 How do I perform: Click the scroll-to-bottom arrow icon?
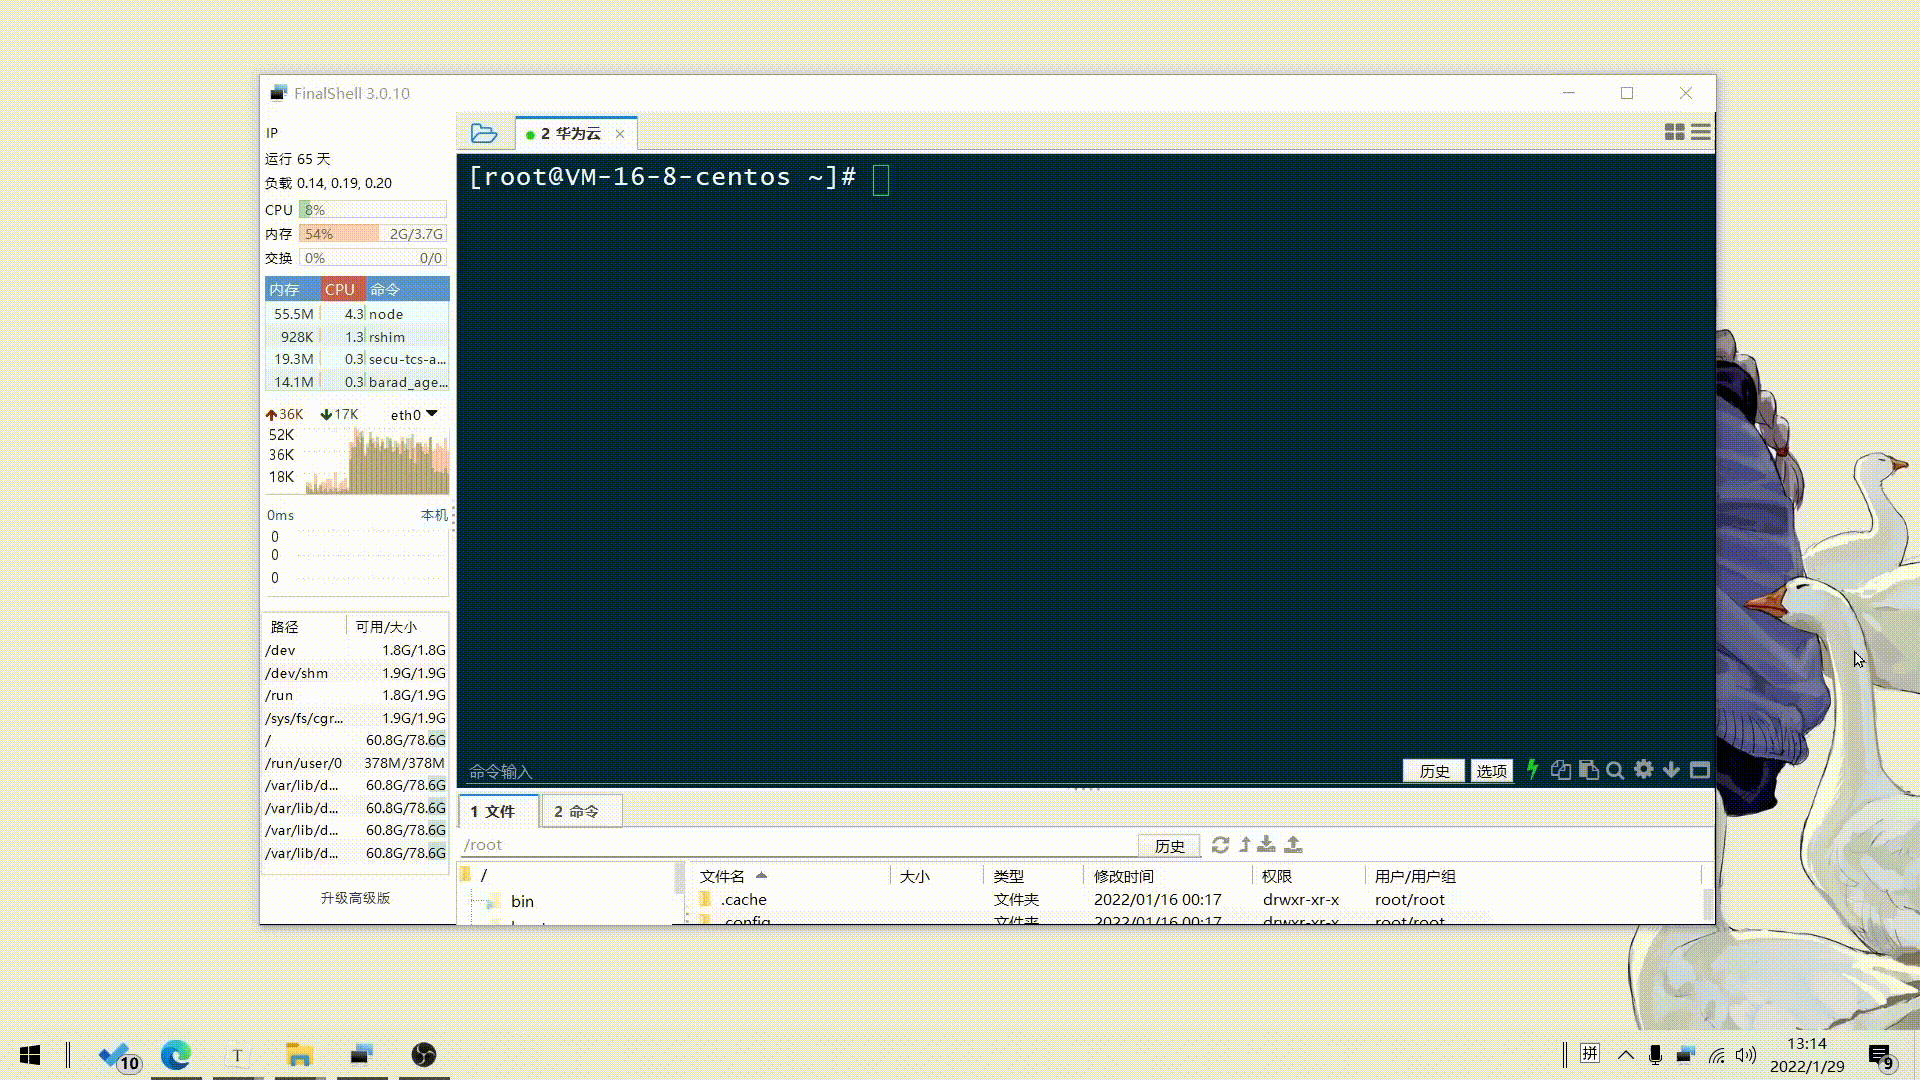1671,770
